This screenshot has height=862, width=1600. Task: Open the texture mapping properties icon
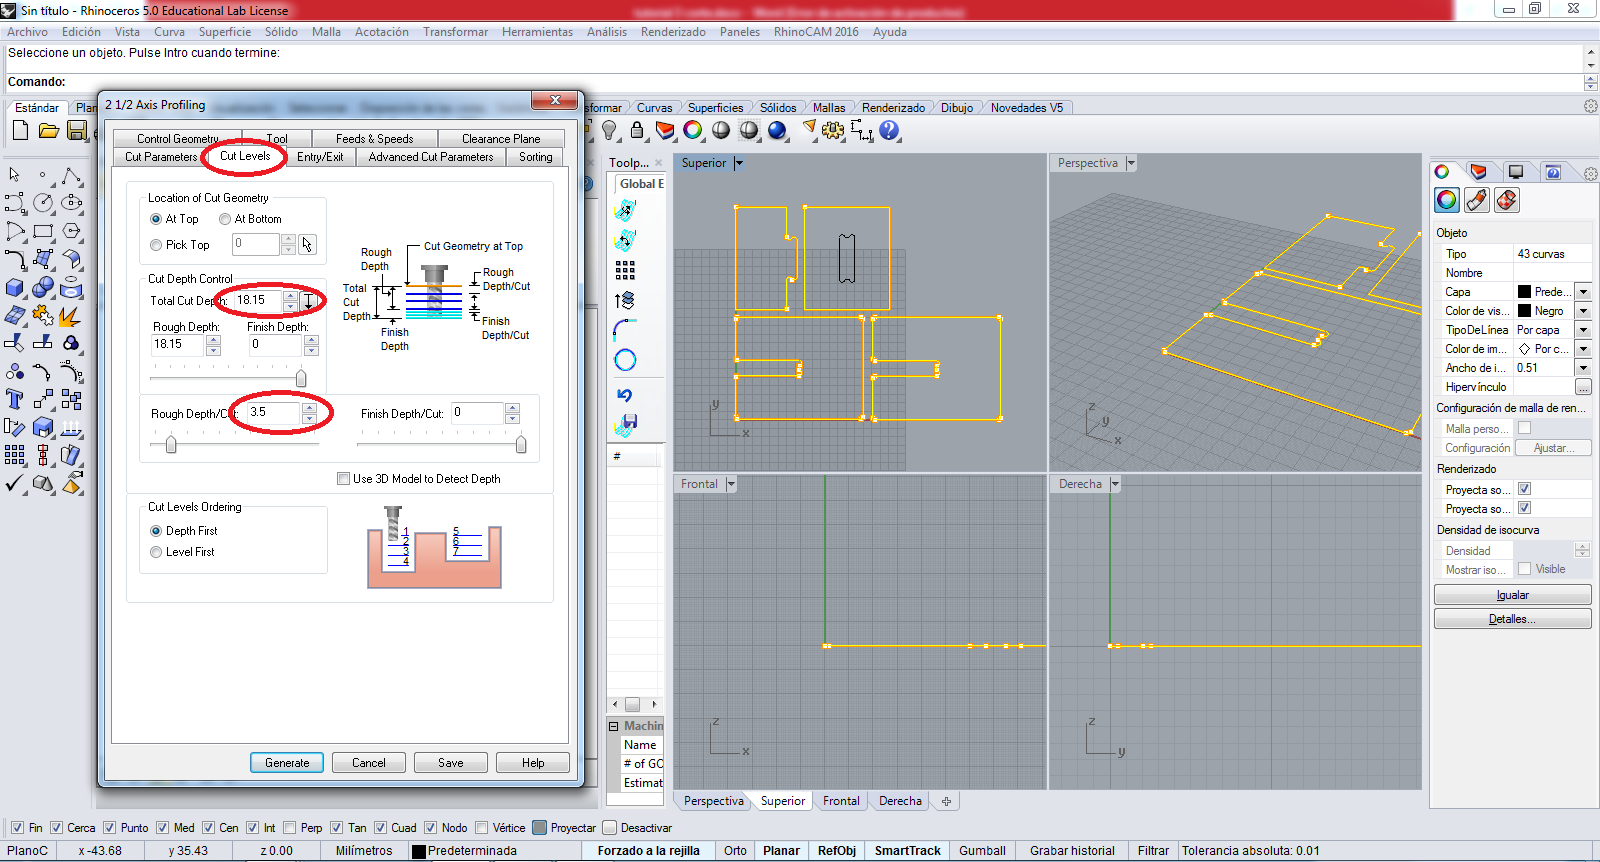(x=1507, y=200)
